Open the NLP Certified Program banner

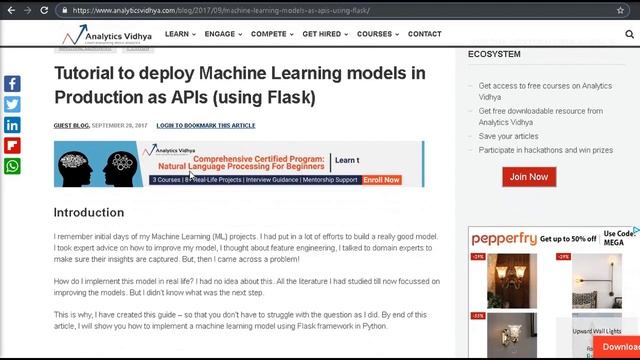(239, 164)
